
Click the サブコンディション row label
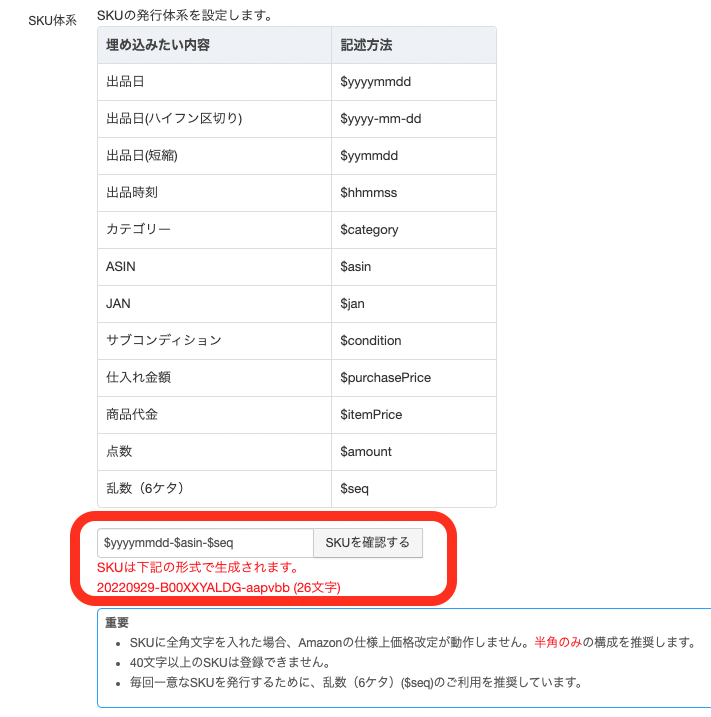pyautogui.click(x=164, y=341)
